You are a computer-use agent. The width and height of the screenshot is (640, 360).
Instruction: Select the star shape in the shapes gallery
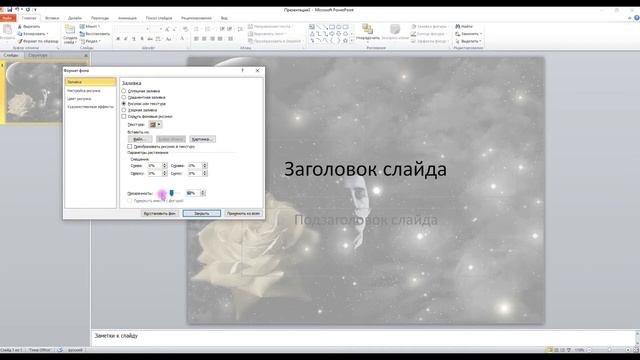tap(345, 41)
